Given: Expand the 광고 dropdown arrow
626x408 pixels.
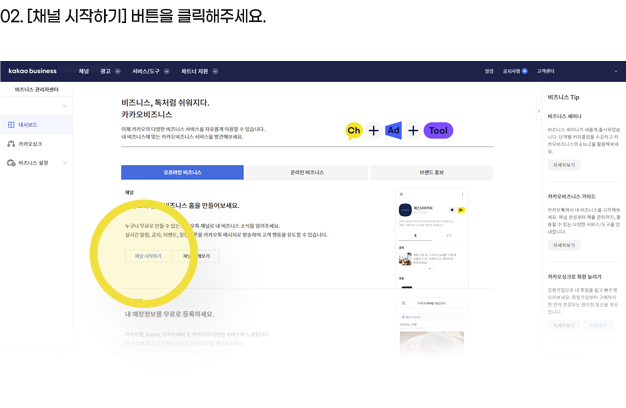Looking at the screenshot, I should pyautogui.click(x=118, y=71).
